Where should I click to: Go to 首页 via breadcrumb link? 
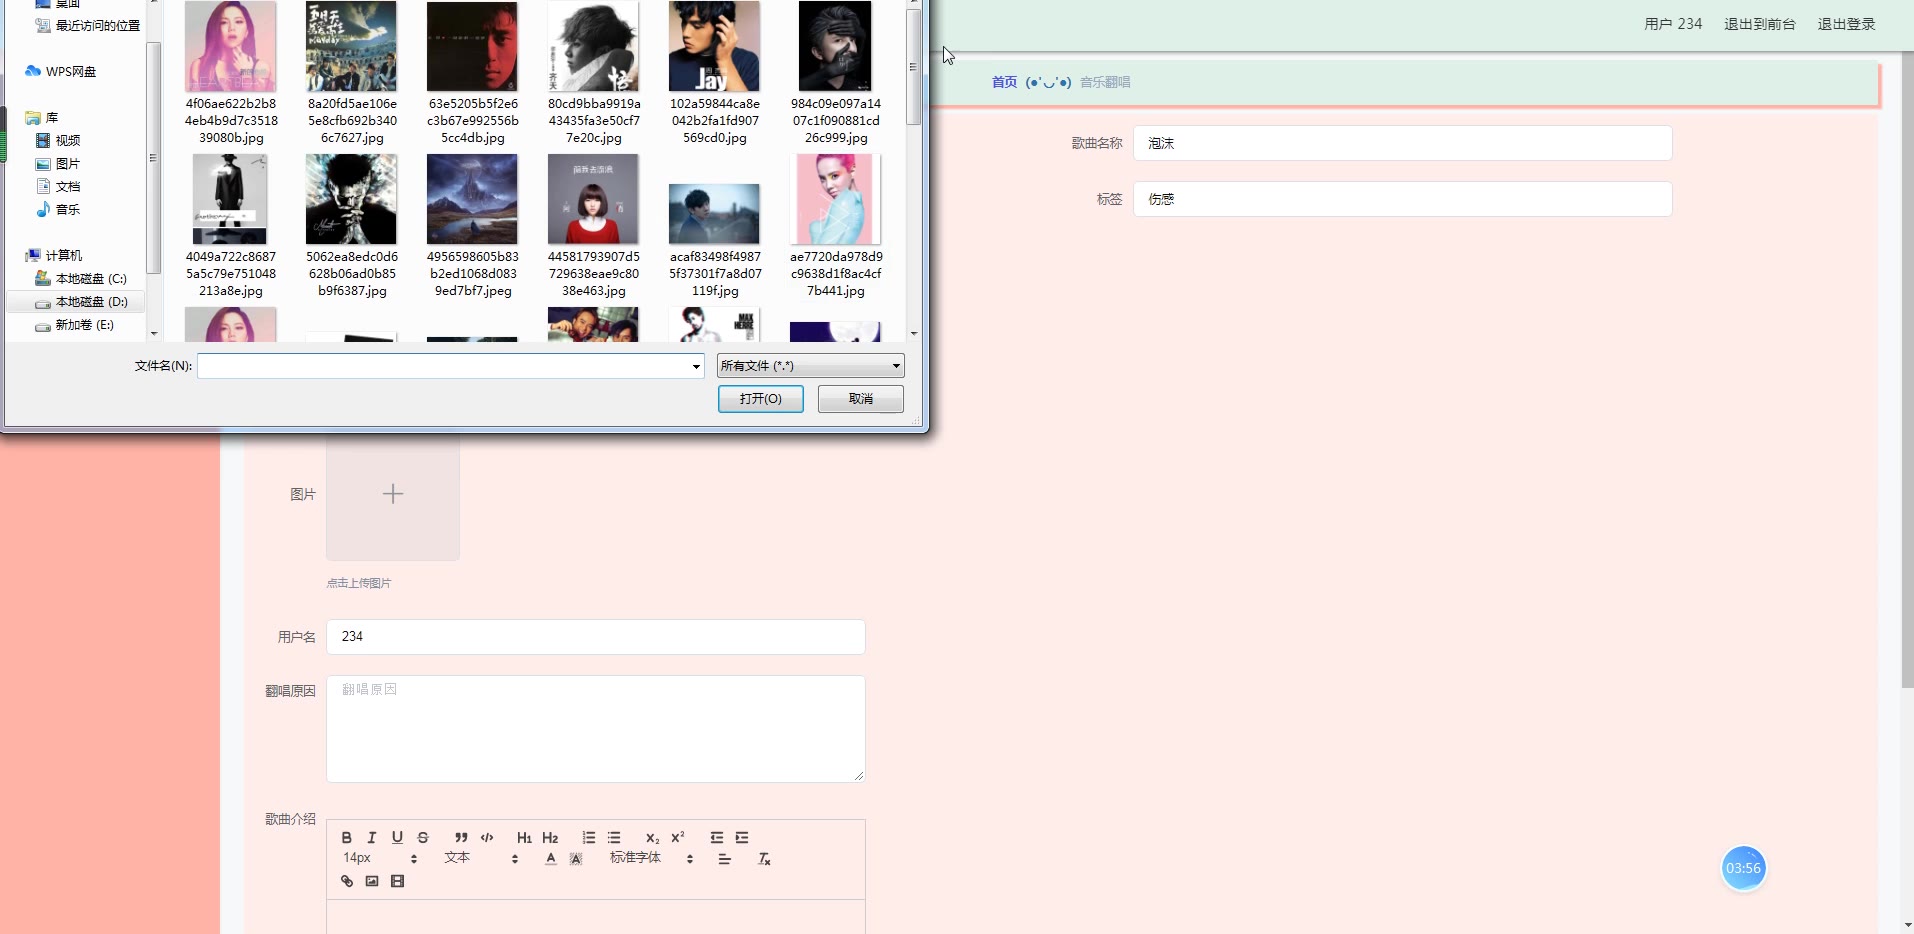pyautogui.click(x=1004, y=82)
